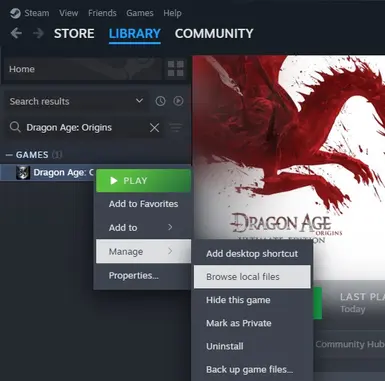The width and height of the screenshot is (385, 381).
Task: Click the magnifying glass search icon
Action: coord(15,127)
